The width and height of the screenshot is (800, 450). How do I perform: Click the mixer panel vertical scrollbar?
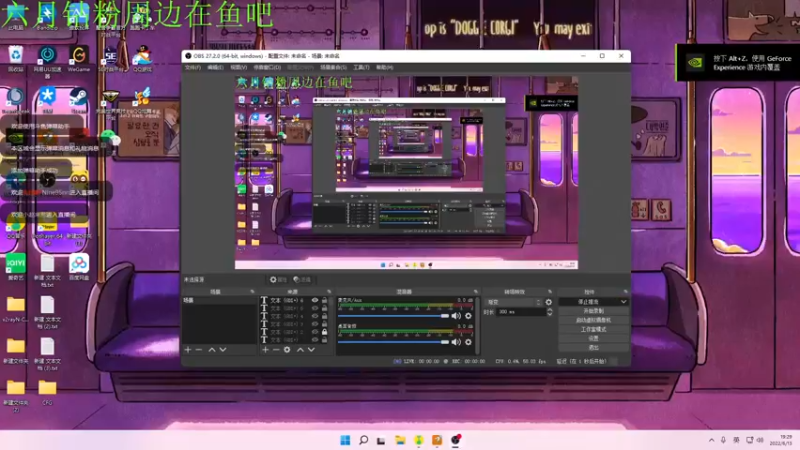click(x=478, y=325)
